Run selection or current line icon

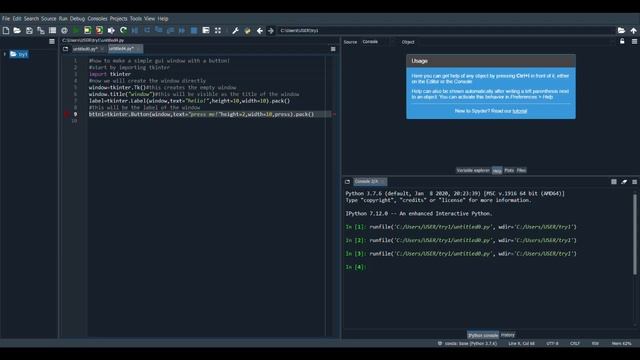click(111, 31)
